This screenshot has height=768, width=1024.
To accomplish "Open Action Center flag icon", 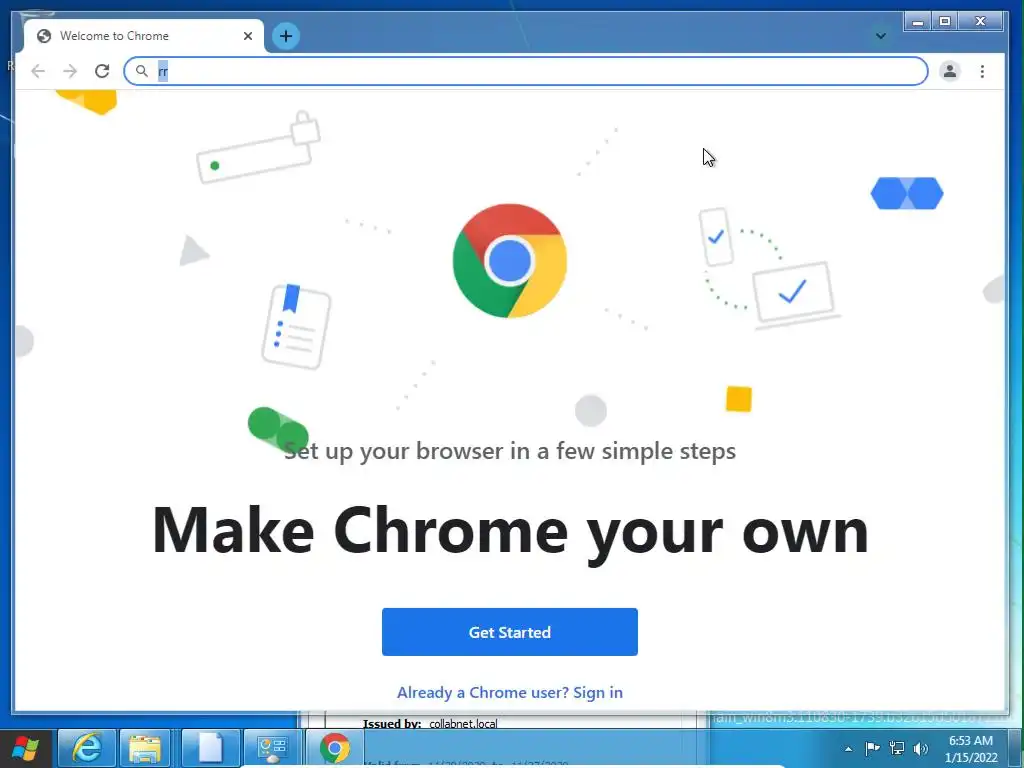I will point(872,748).
